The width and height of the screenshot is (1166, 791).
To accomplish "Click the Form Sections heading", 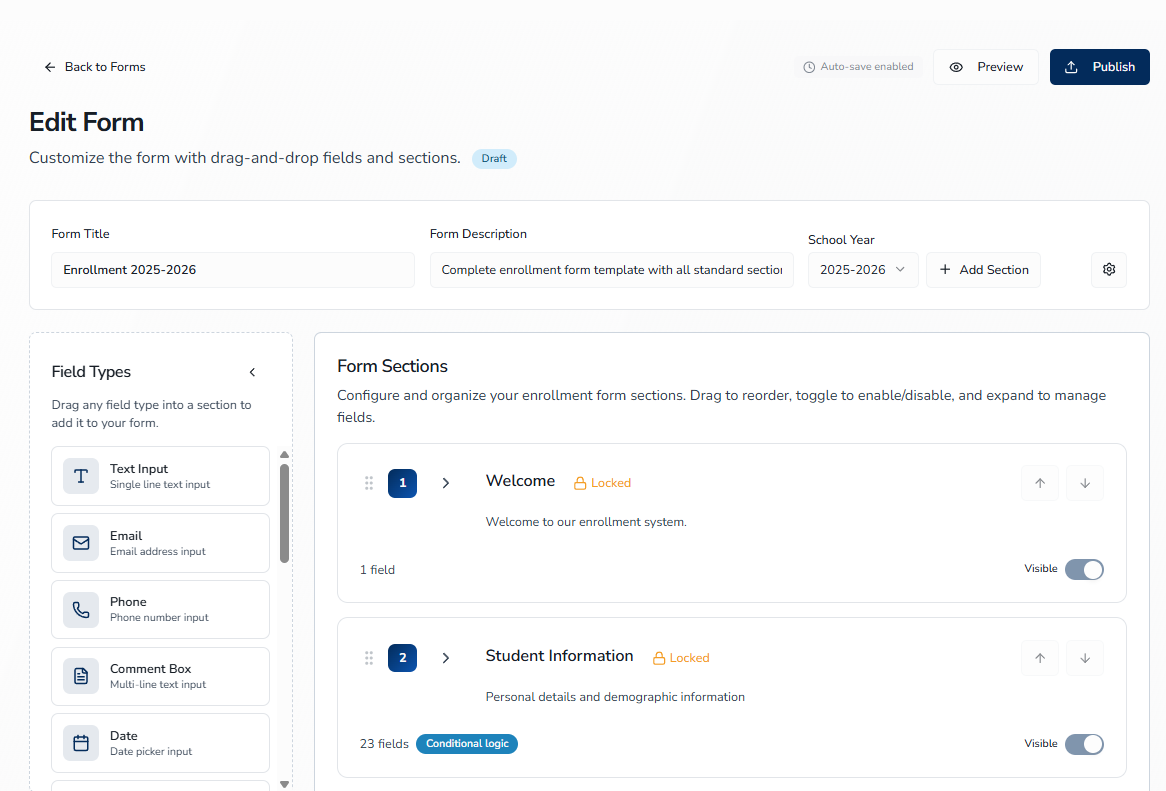I will [x=392, y=366].
